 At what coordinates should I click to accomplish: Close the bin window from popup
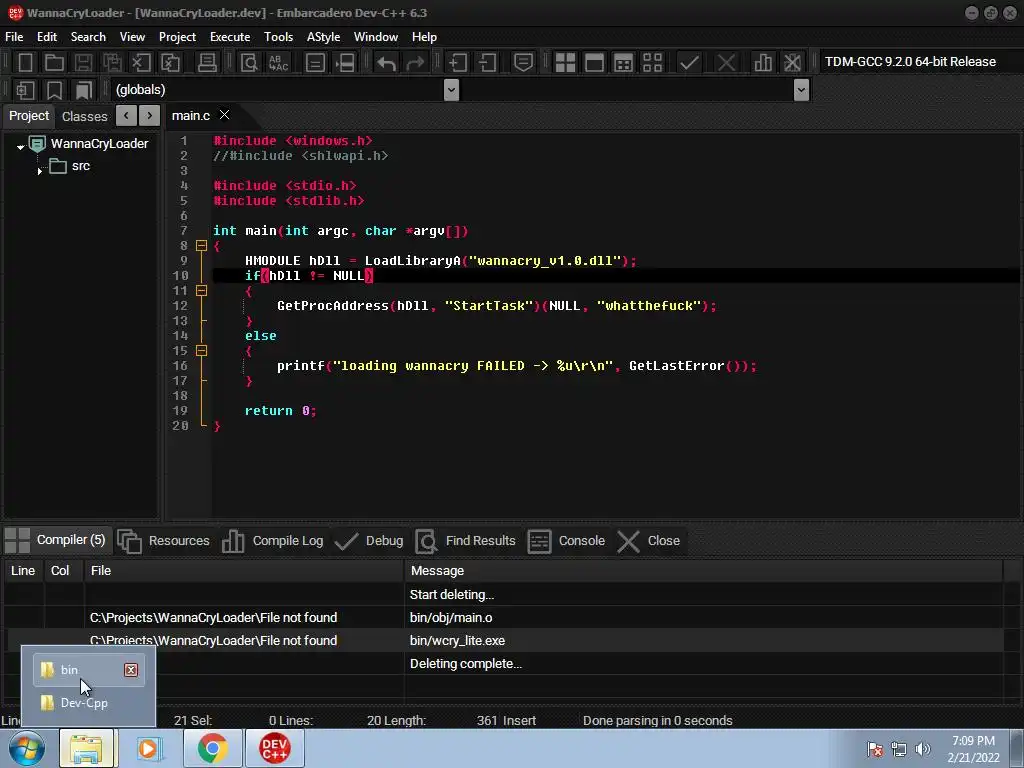[x=131, y=670]
